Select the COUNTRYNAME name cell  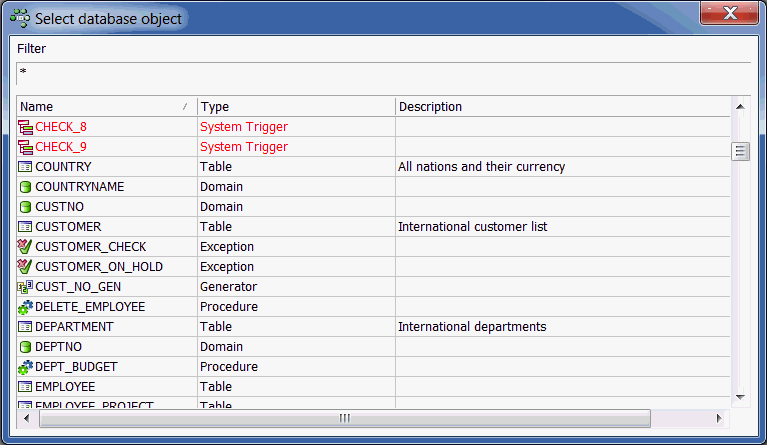[x=80, y=187]
